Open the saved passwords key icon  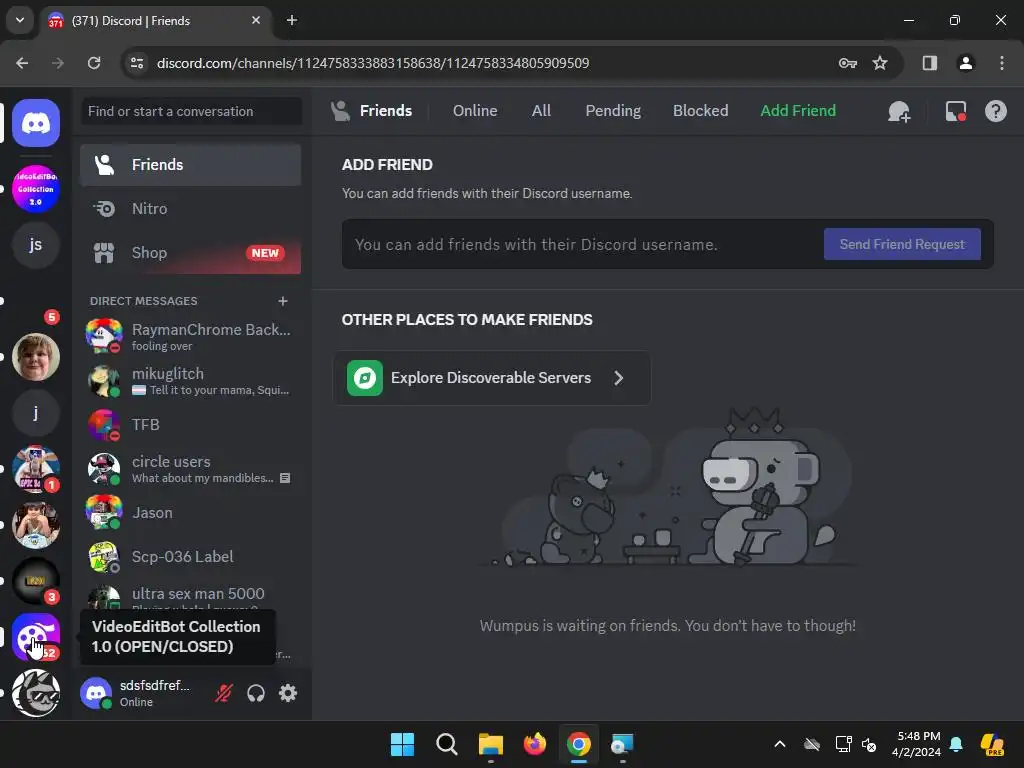[847, 63]
